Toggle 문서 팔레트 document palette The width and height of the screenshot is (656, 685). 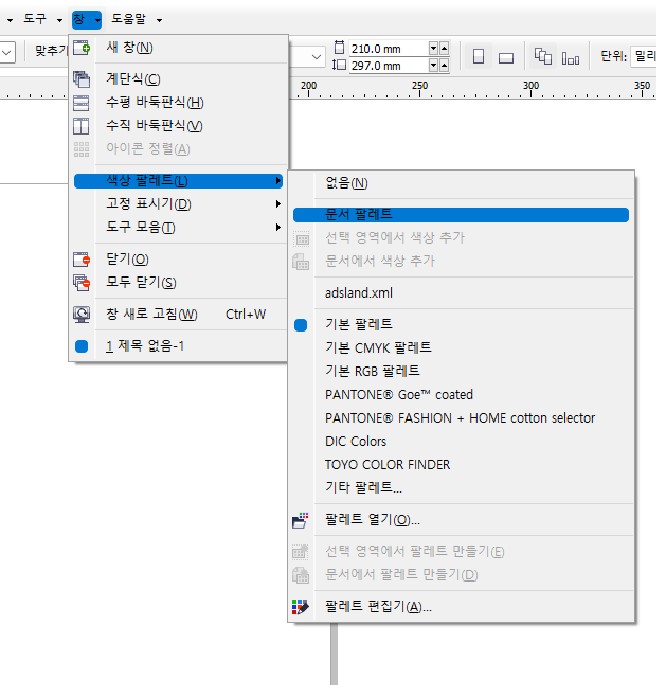[461, 215]
